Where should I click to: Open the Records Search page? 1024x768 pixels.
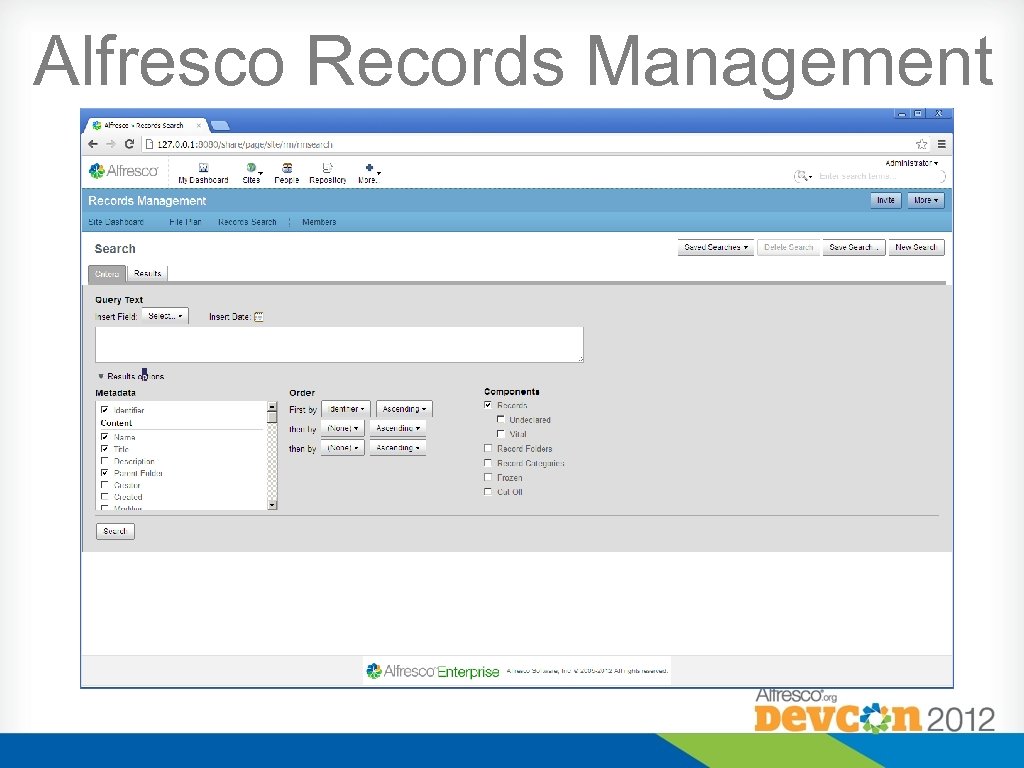pyautogui.click(x=247, y=222)
